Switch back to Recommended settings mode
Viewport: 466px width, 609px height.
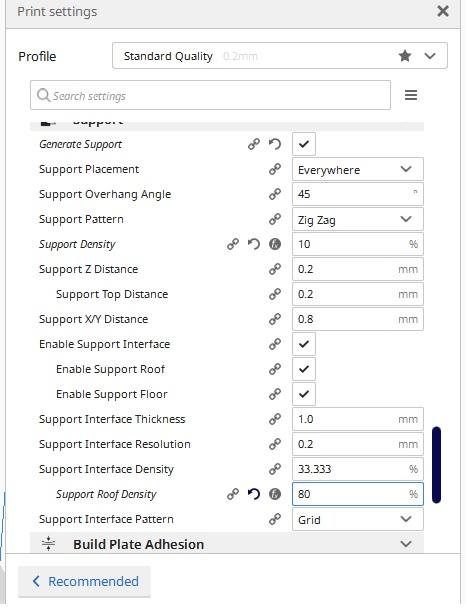coord(84,581)
